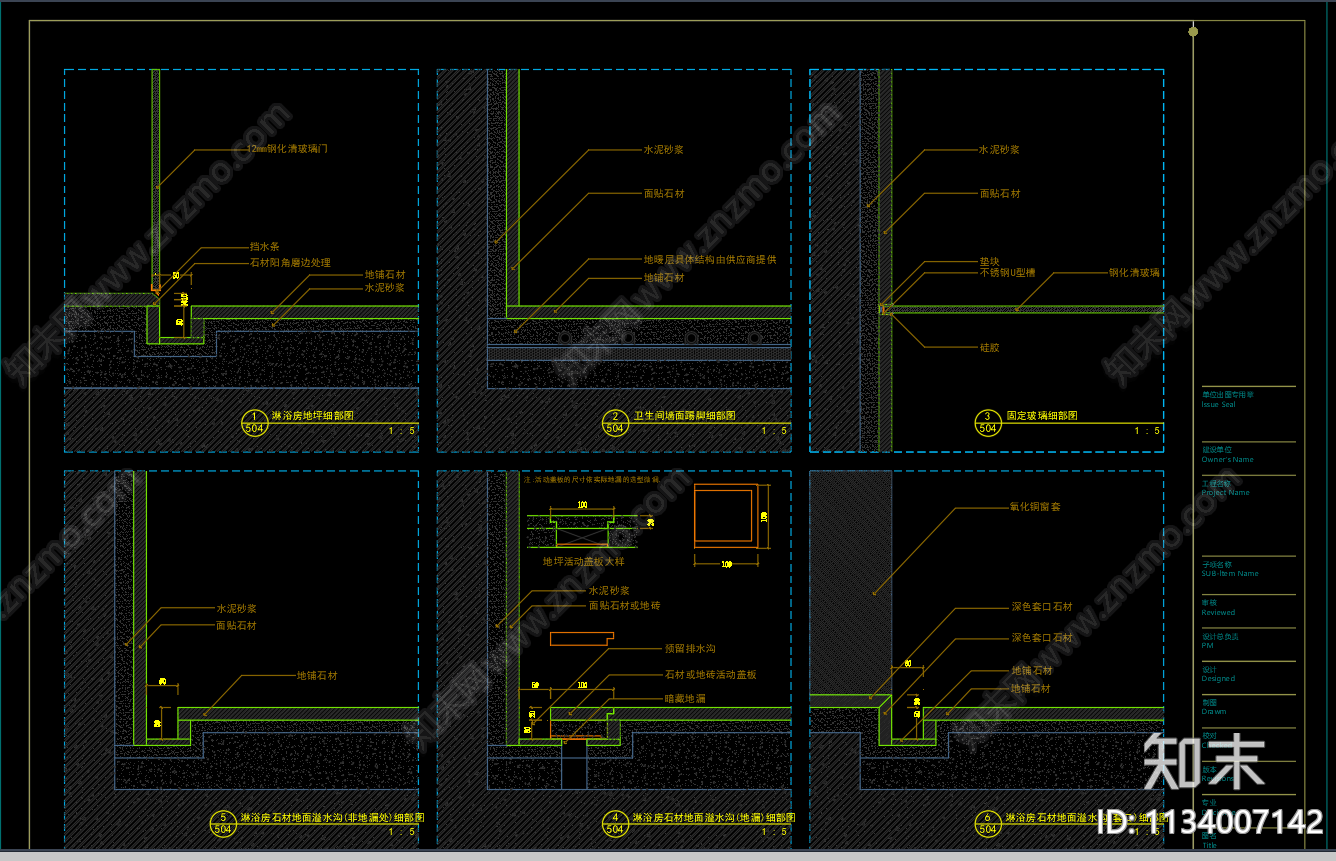Select the '硅胶' annotation label
The height and width of the screenshot is (861, 1336).
(989, 348)
